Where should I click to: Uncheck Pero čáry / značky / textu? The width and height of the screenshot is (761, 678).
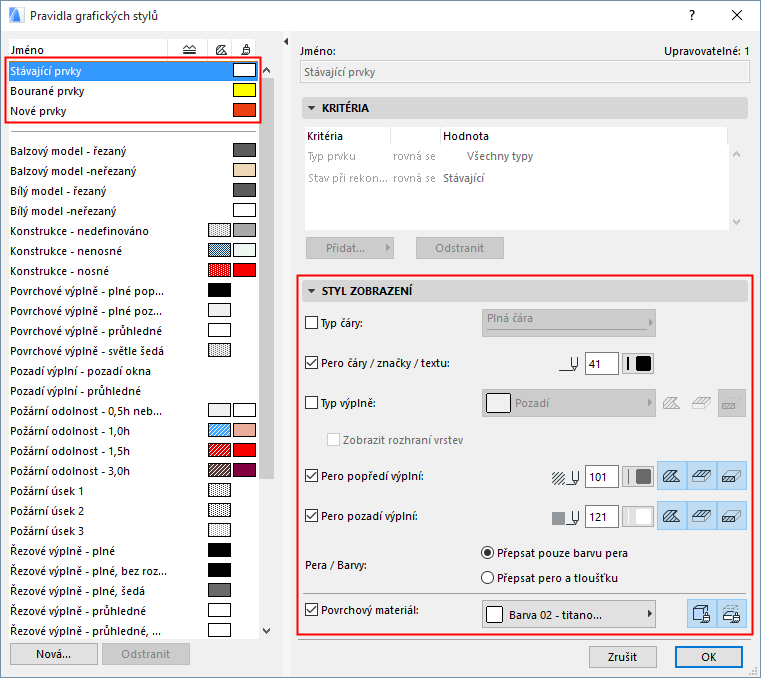311,363
